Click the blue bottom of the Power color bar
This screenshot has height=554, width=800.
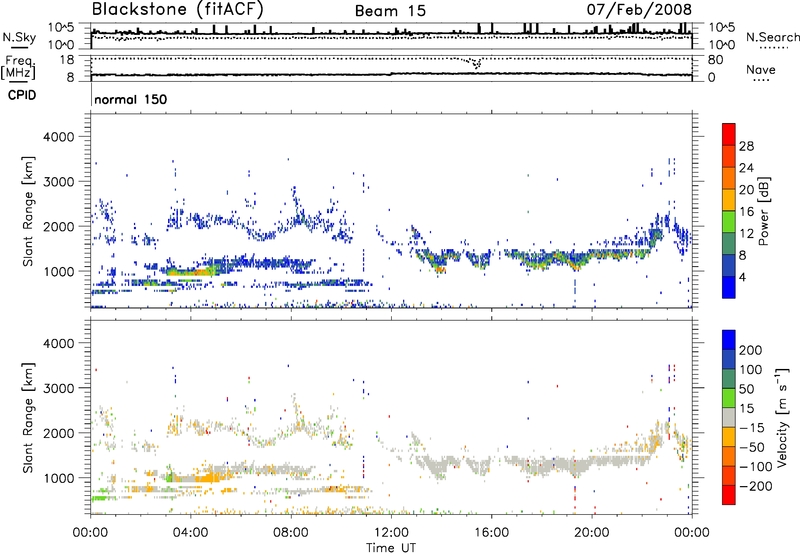click(x=729, y=287)
